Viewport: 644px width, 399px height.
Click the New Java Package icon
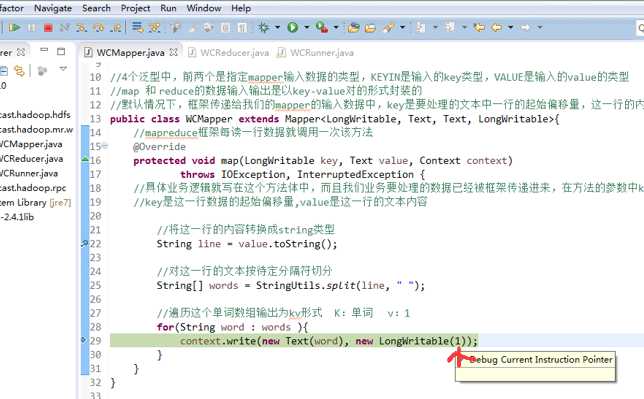coord(353,28)
